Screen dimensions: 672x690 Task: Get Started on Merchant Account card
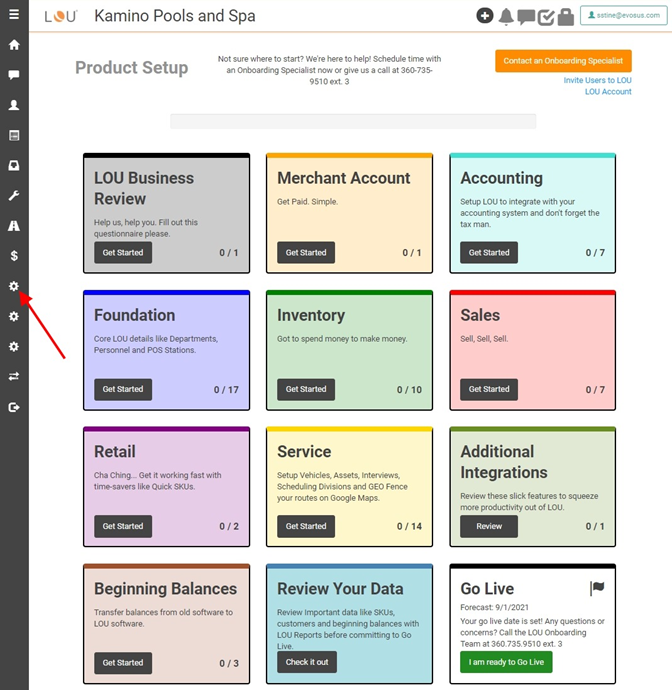[306, 253]
